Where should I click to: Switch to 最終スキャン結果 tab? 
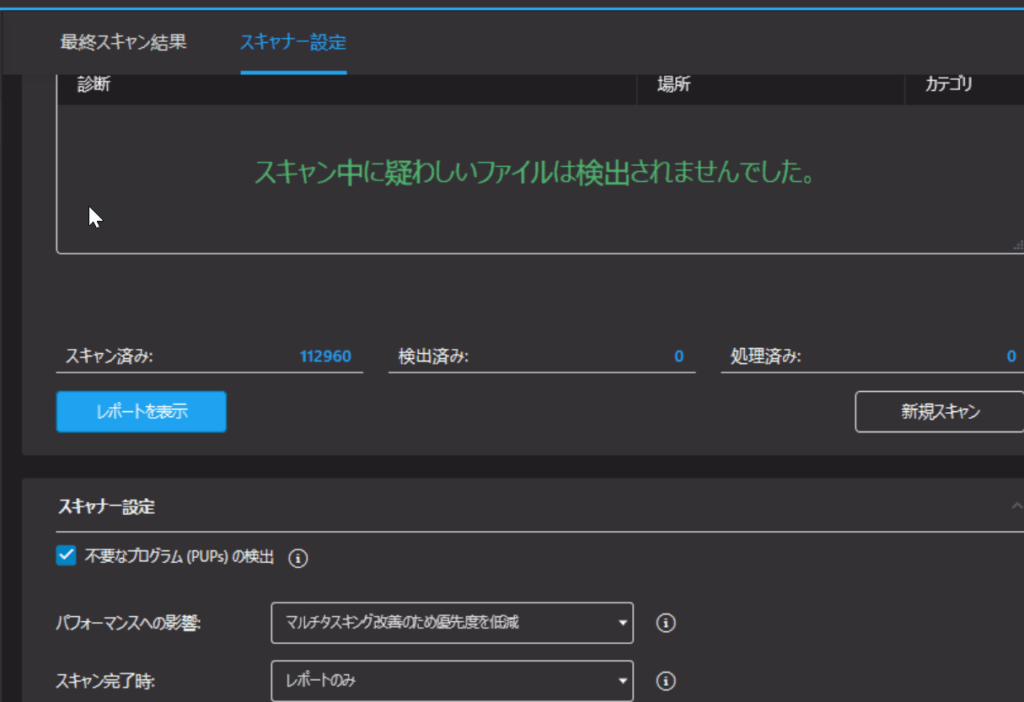(x=123, y=43)
